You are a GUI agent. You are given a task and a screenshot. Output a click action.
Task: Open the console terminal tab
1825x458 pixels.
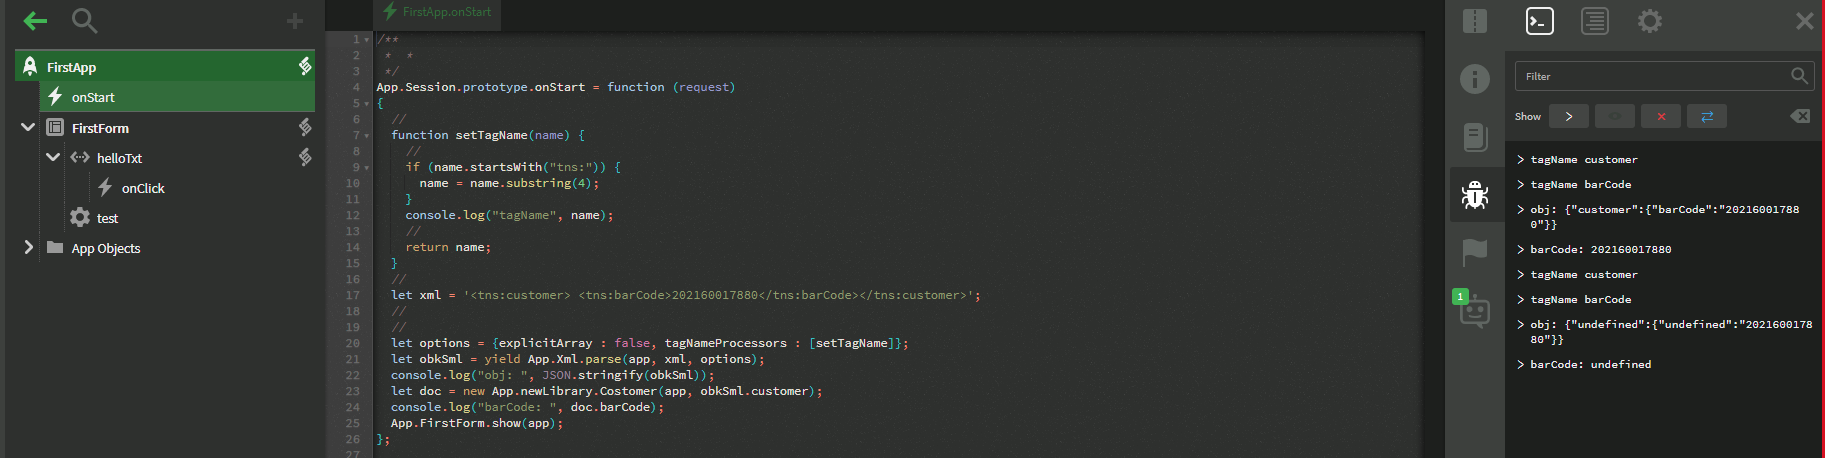pyautogui.click(x=1540, y=21)
